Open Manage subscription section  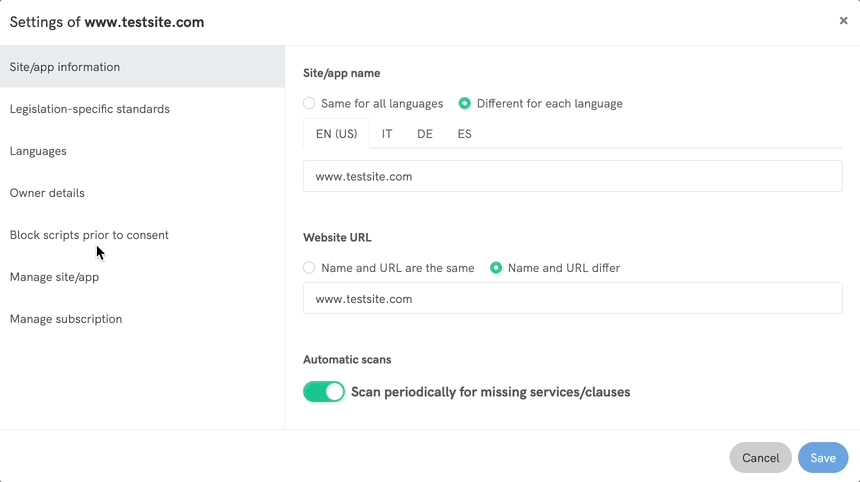click(x=66, y=319)
